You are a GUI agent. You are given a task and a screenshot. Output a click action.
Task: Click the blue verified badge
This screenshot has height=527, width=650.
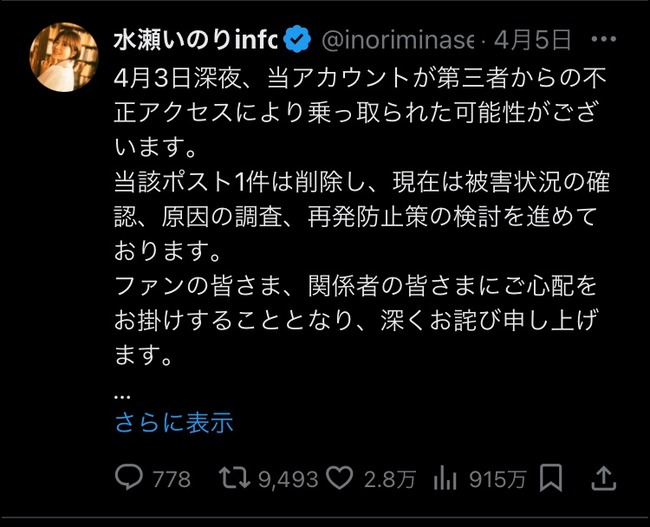pyautogui.click(x=297, y=39)
